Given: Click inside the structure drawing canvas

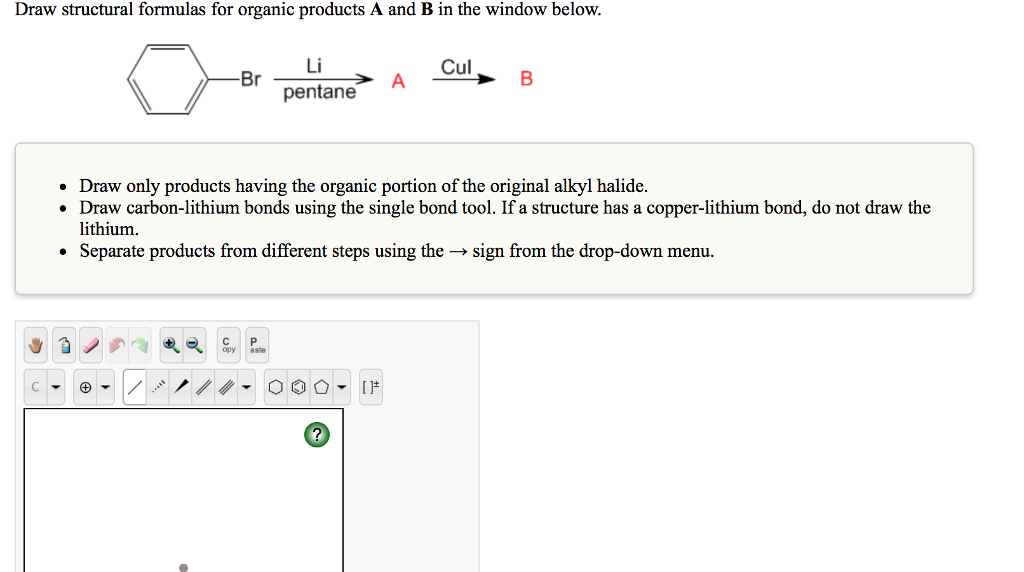Looking at the screenshot, I should pyautogui.click(x=184, y=490).
